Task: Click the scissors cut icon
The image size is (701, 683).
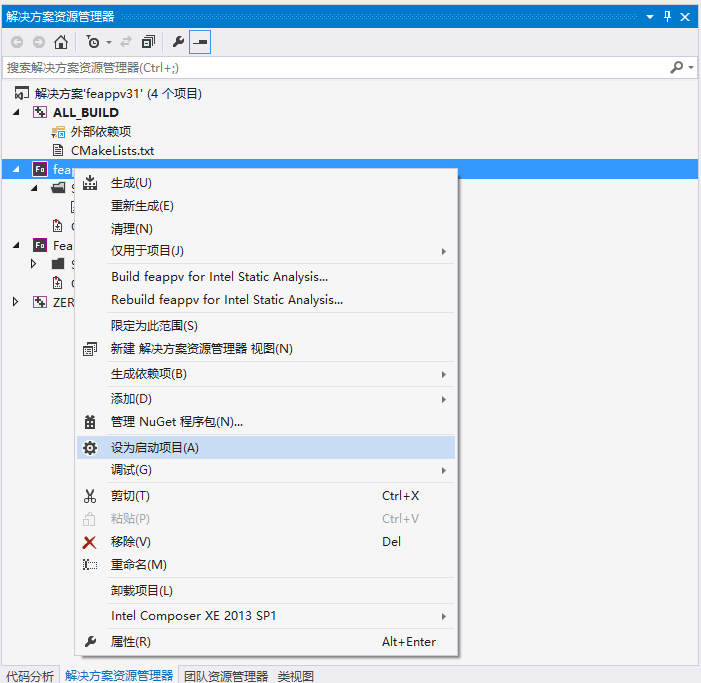Action: point(90,496)
